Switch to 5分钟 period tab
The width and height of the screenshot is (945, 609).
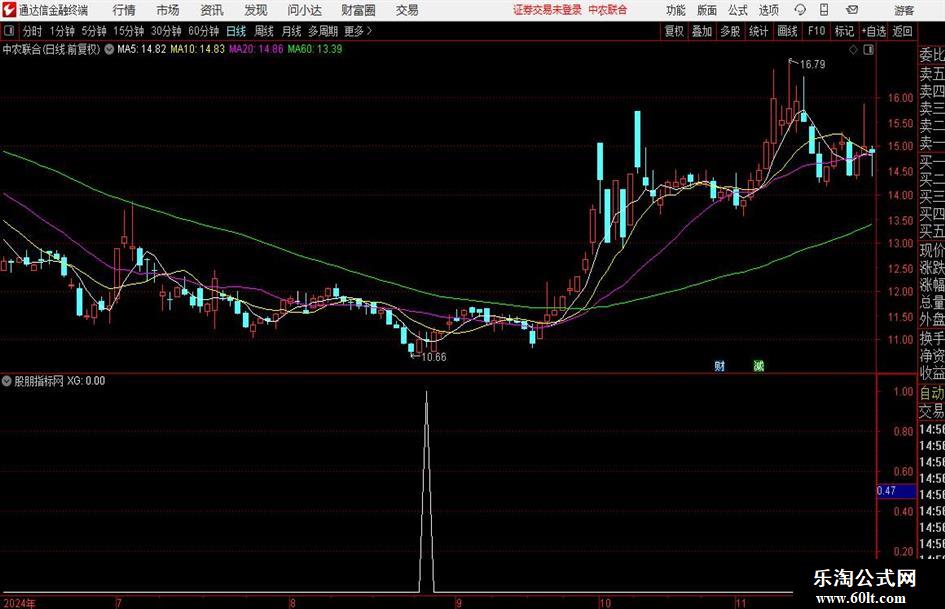94,31
